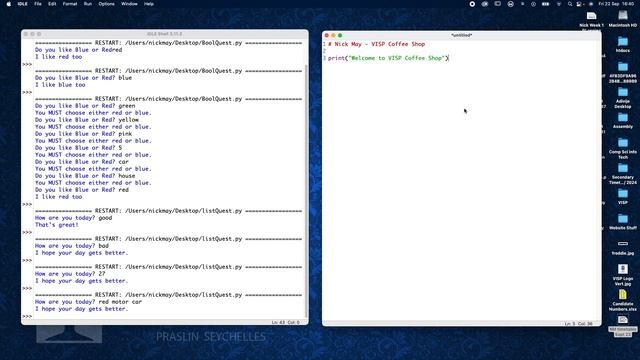Click 'Do you like Blue or Red? house' line
The height and width of the screenshot is (360, 640).
click(x=85, y=176)
